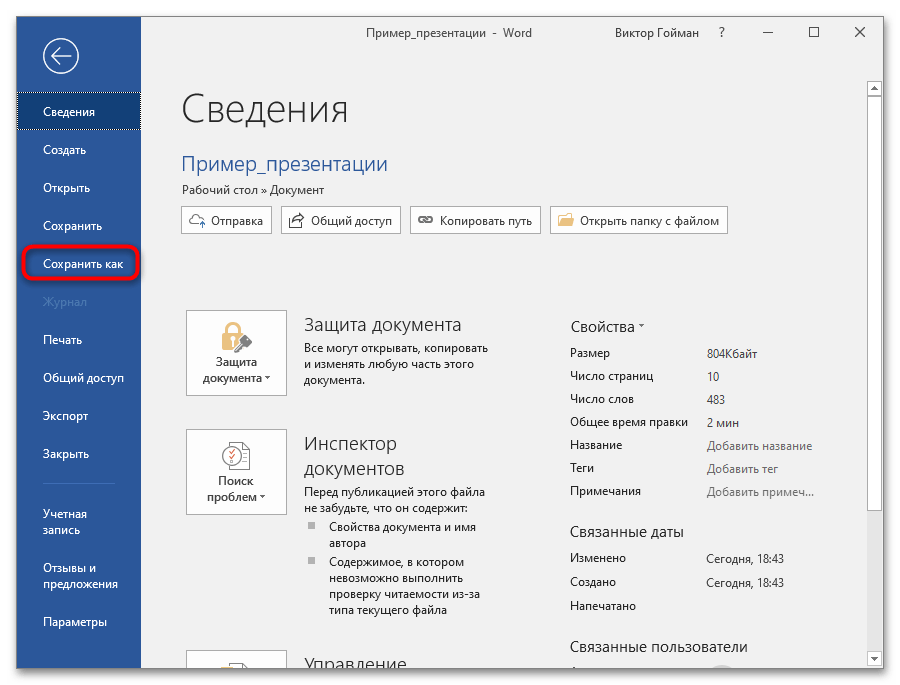Click the Добавить примеч... field
Image resolution: width=900 pixels, height=685 pixels.
click(760, 492)
